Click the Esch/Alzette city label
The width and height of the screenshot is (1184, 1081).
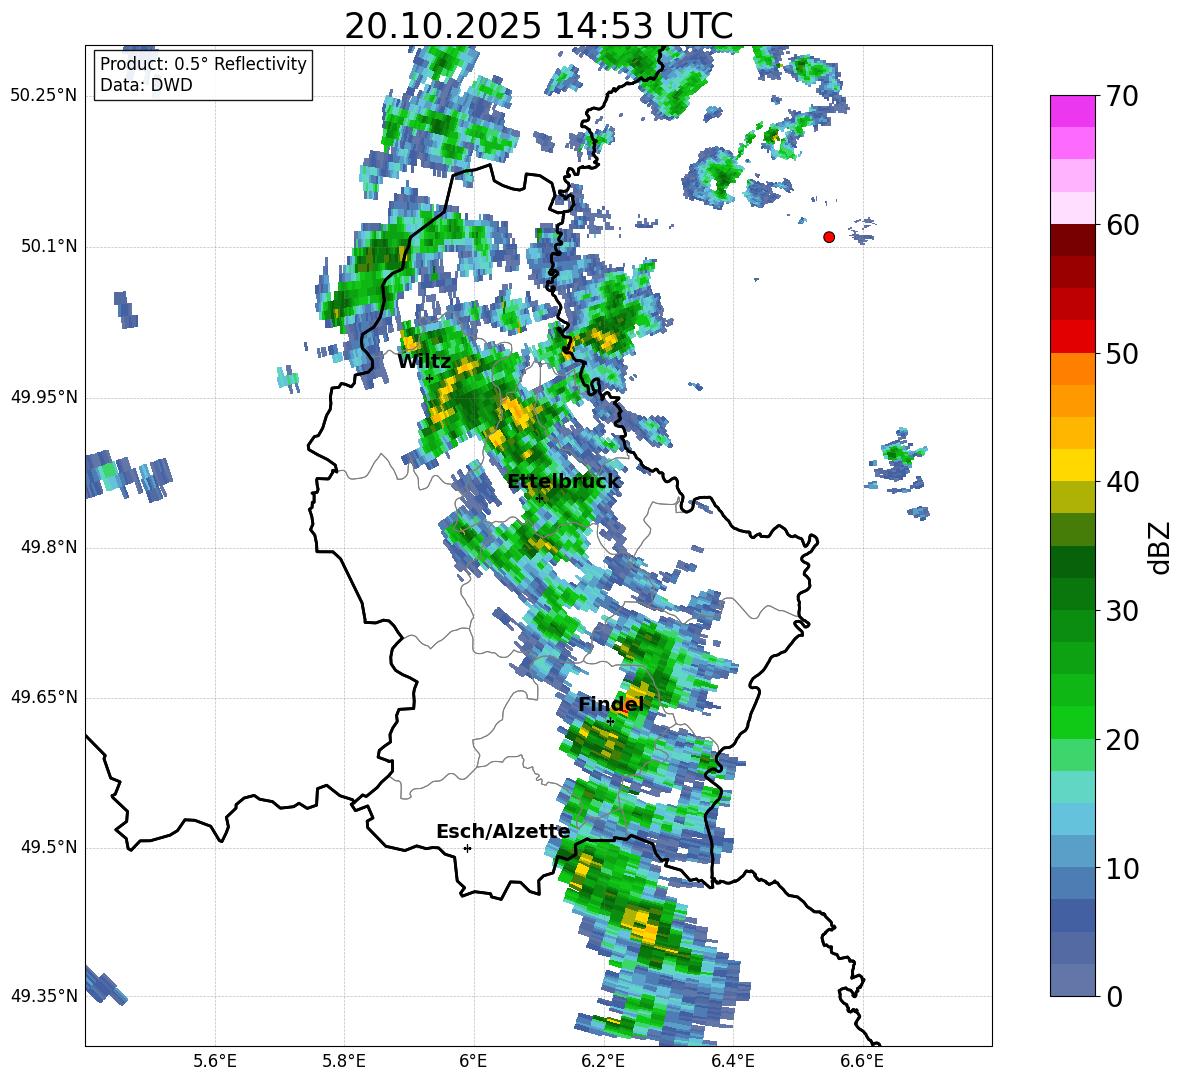pos(503,831)
